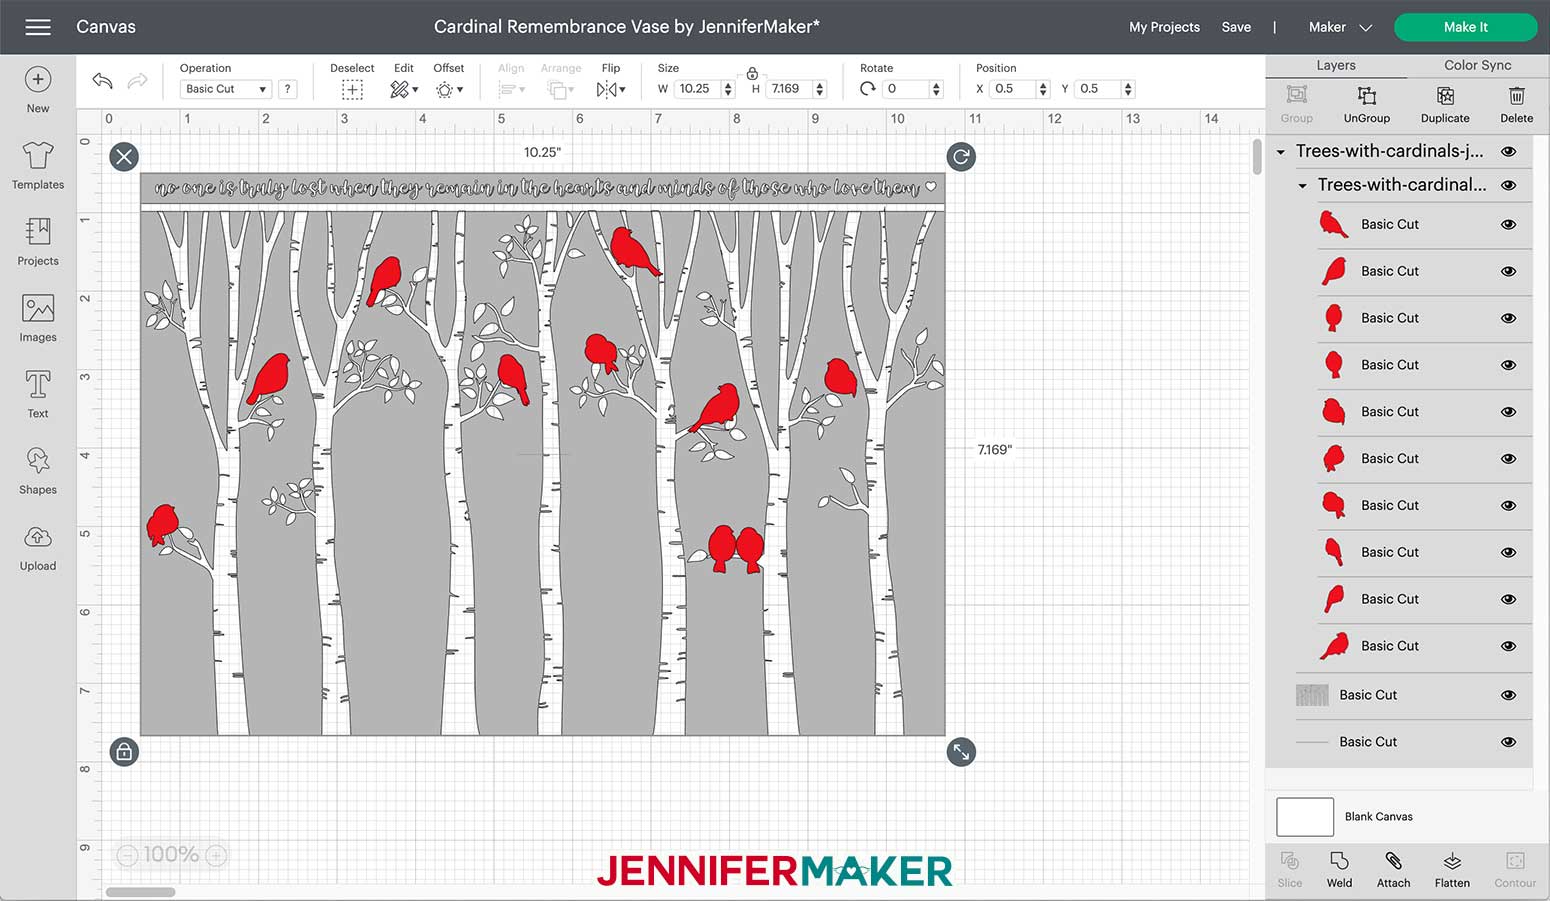1550x901 pixels.
Task: Adjust the Height value stepper
Action: tap(820, 89)
